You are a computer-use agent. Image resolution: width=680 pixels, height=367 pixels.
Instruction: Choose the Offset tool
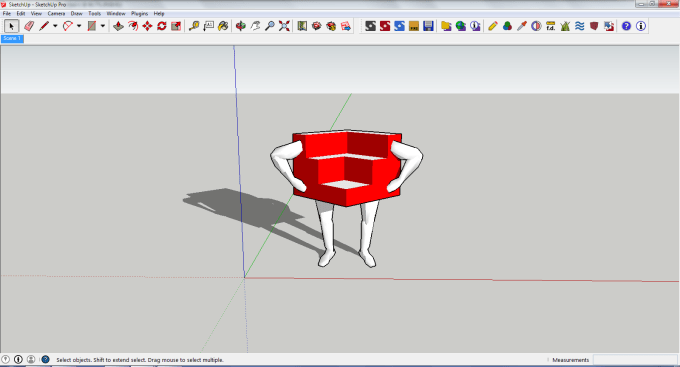133,26
